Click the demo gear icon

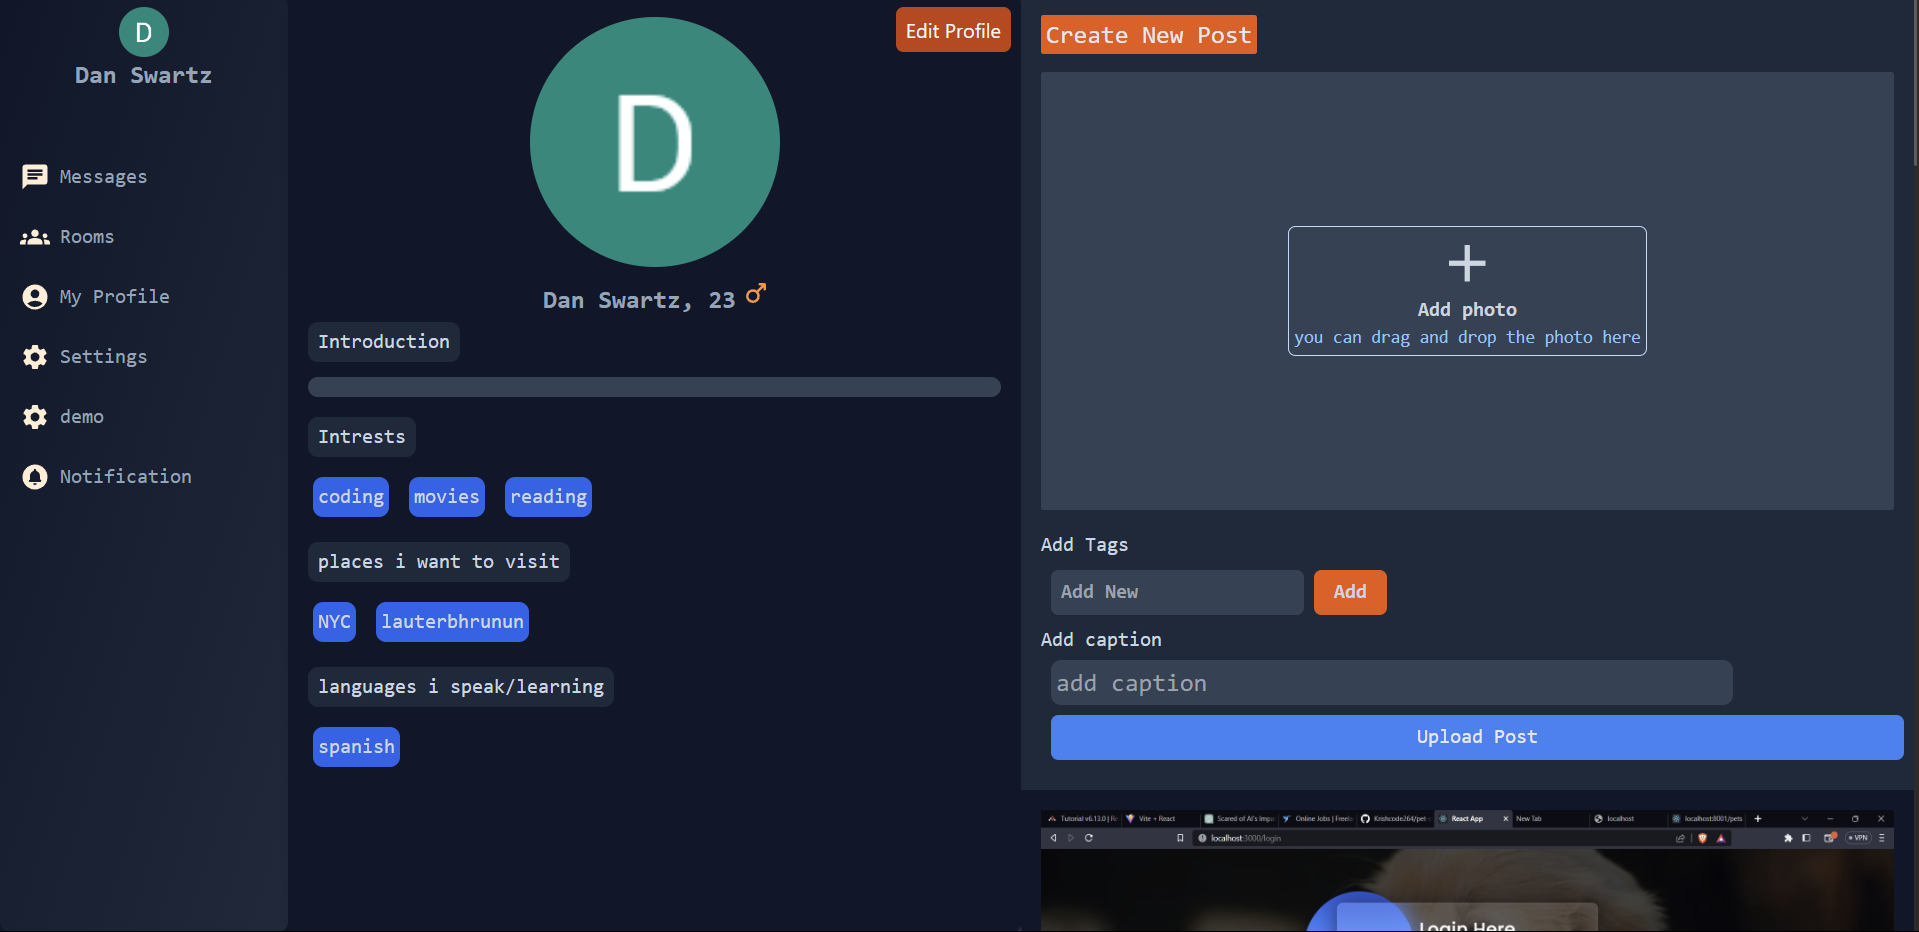35,417
